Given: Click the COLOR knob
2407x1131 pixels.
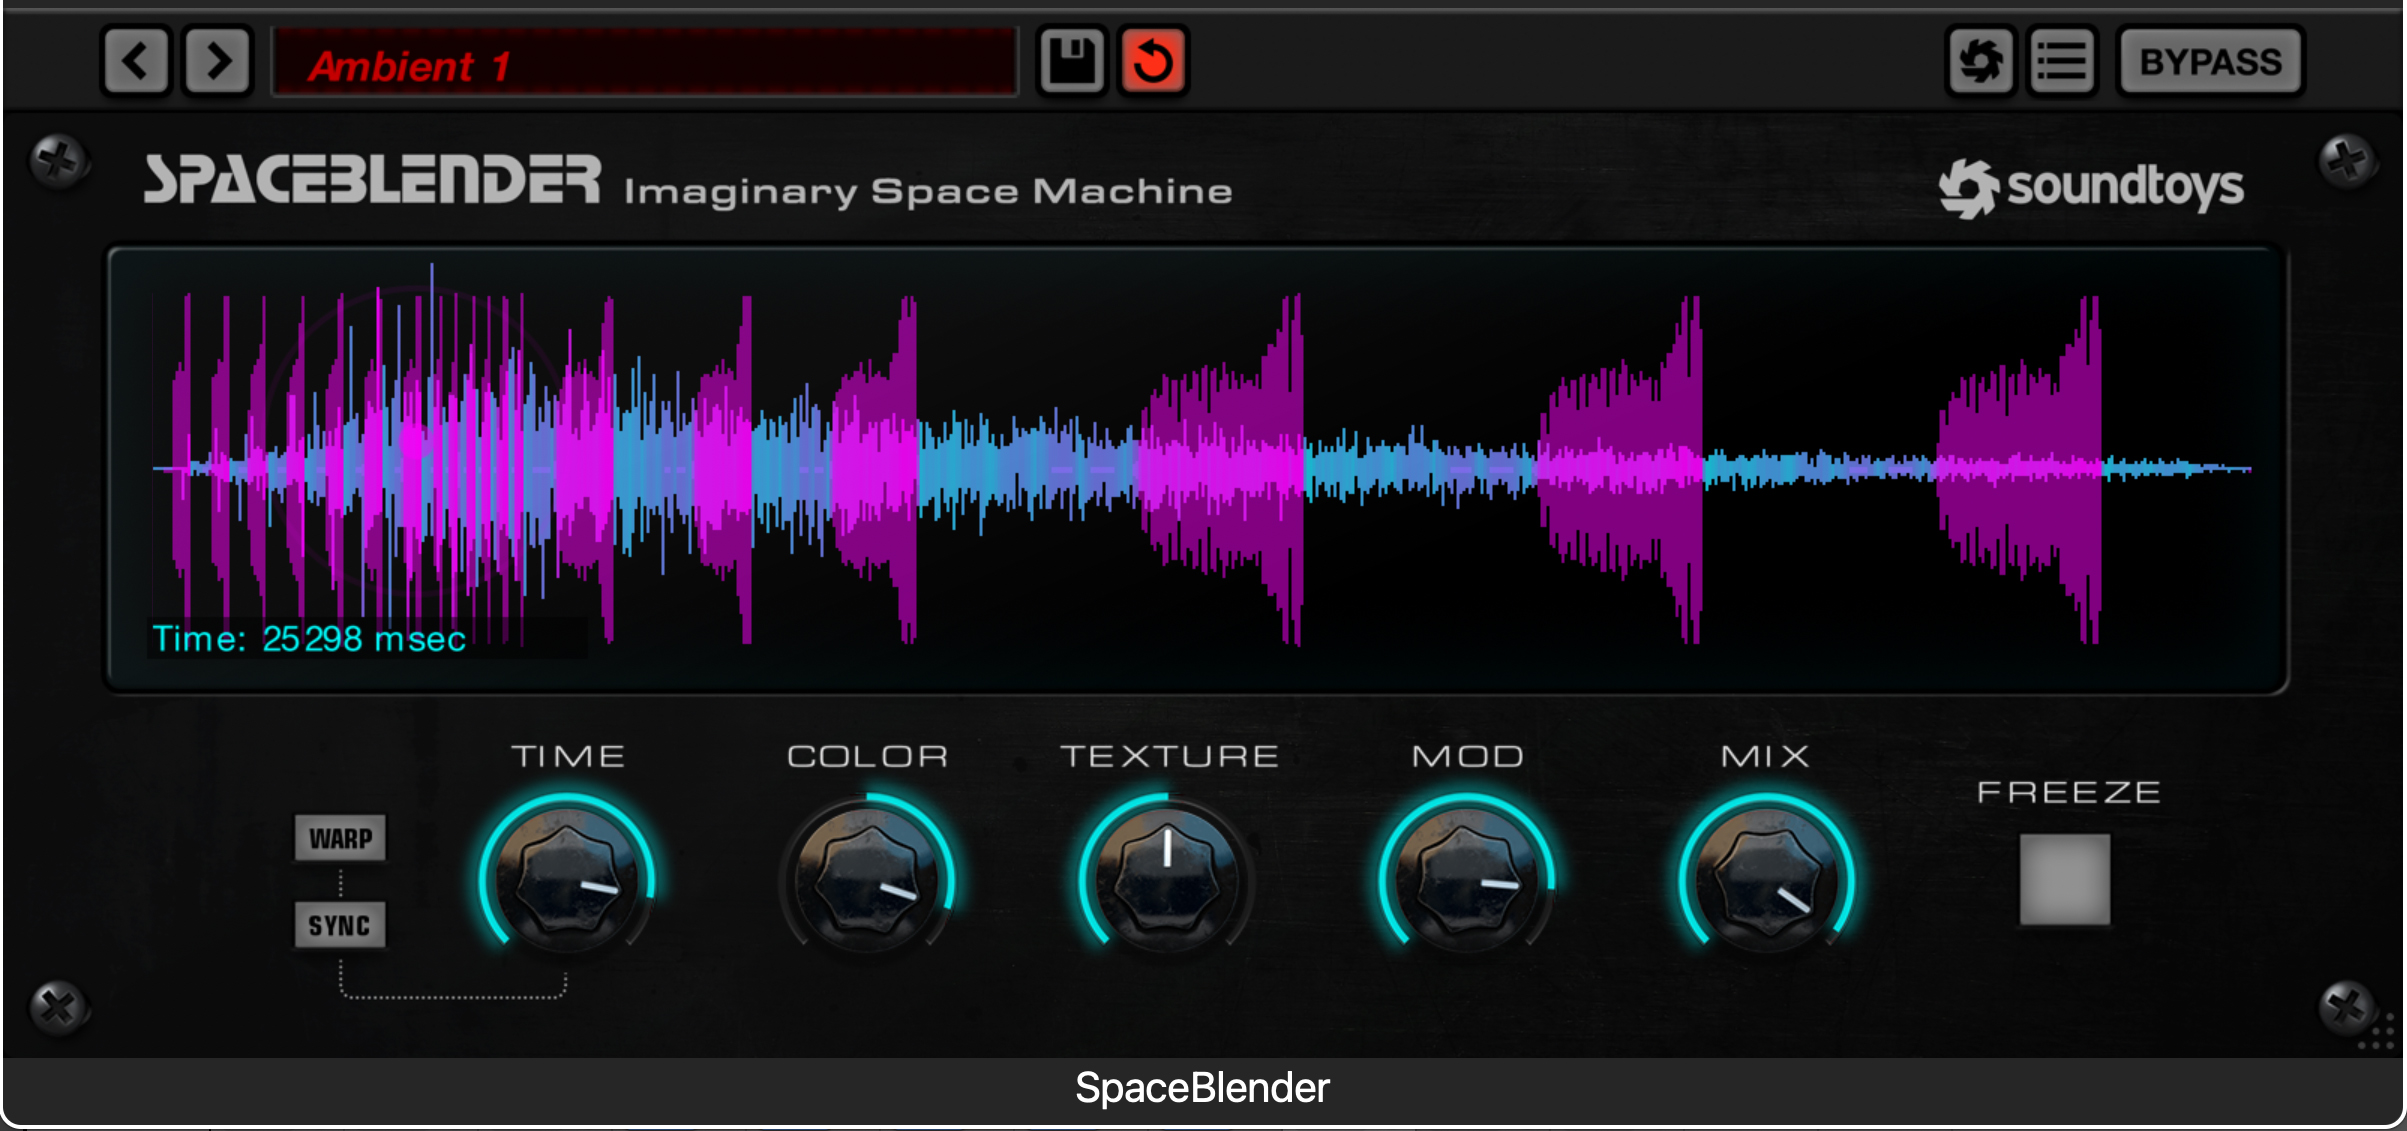Looking at the screenshot, I should coord(867,879).
